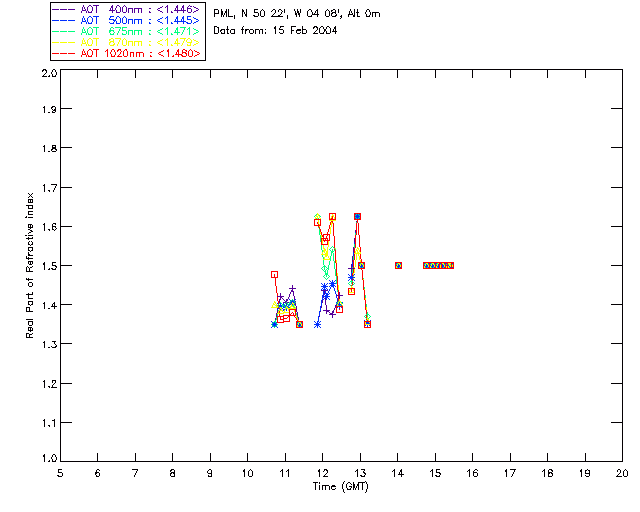Click the x-axis label 12
640x512 pixels.
[x=322, y=473]
